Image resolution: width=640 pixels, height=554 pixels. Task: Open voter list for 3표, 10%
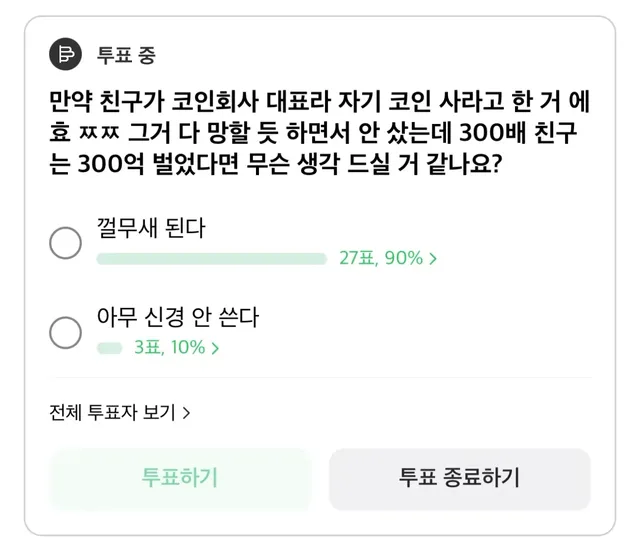pyautogui.click(x=170, y=348)
